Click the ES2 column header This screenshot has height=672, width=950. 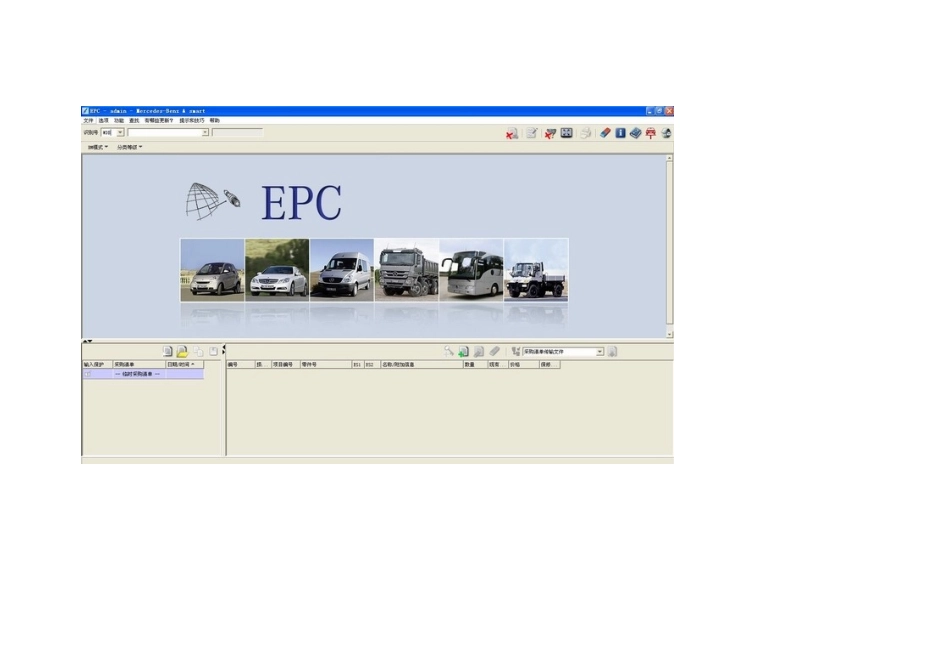371,365
